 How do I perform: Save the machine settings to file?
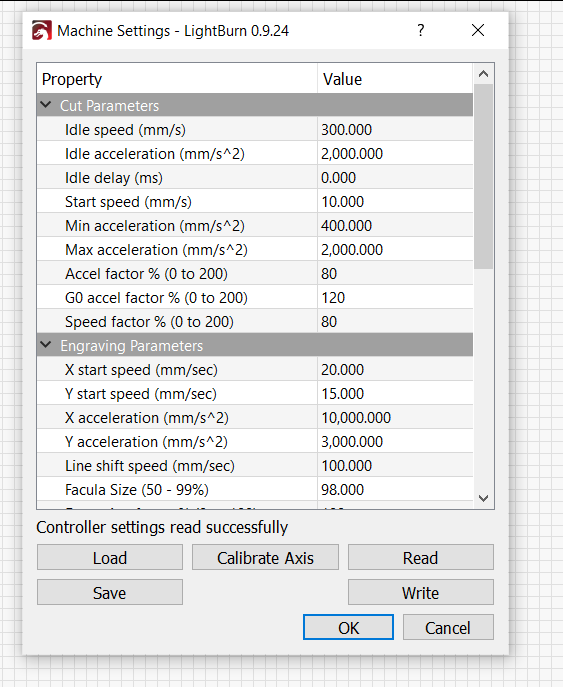(x=110, y=593)
